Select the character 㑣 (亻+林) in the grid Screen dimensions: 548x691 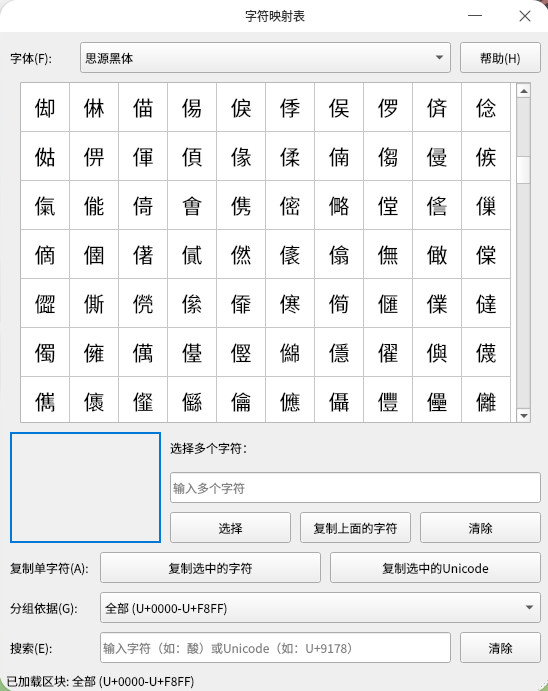(94, 107)
